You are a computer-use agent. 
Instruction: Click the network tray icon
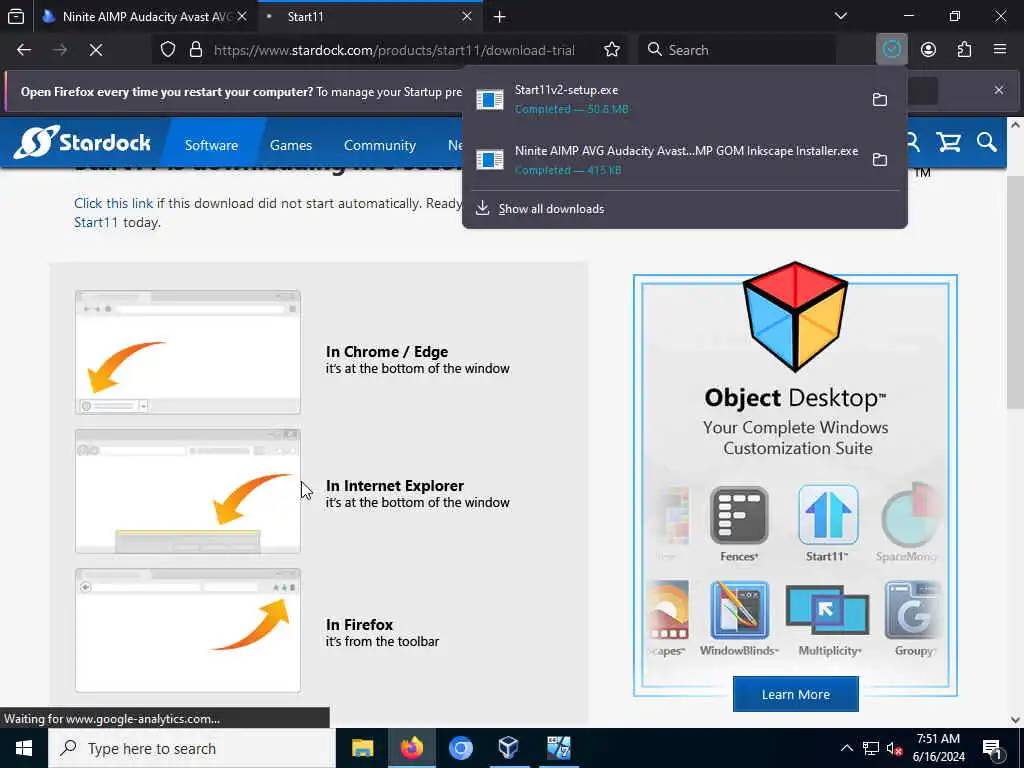(x=871, y=748)
